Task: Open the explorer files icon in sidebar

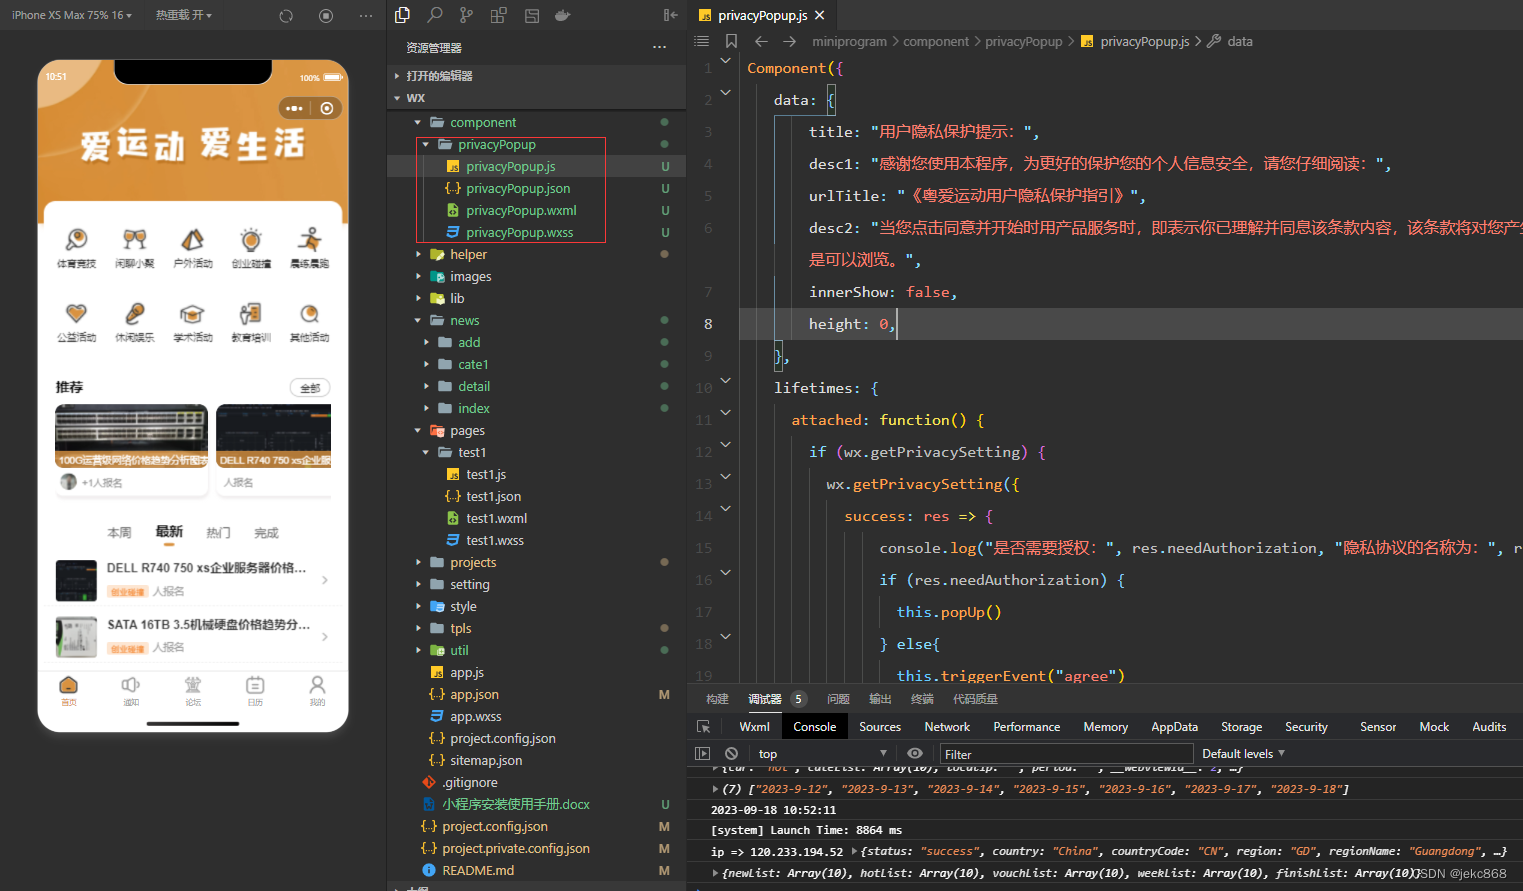Action: coord(403,15)
